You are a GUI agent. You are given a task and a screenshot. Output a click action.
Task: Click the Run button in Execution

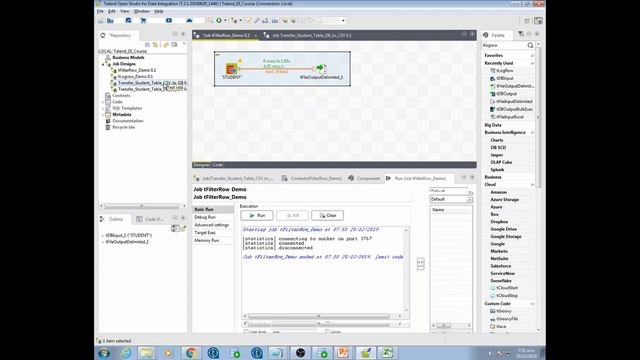257,216
